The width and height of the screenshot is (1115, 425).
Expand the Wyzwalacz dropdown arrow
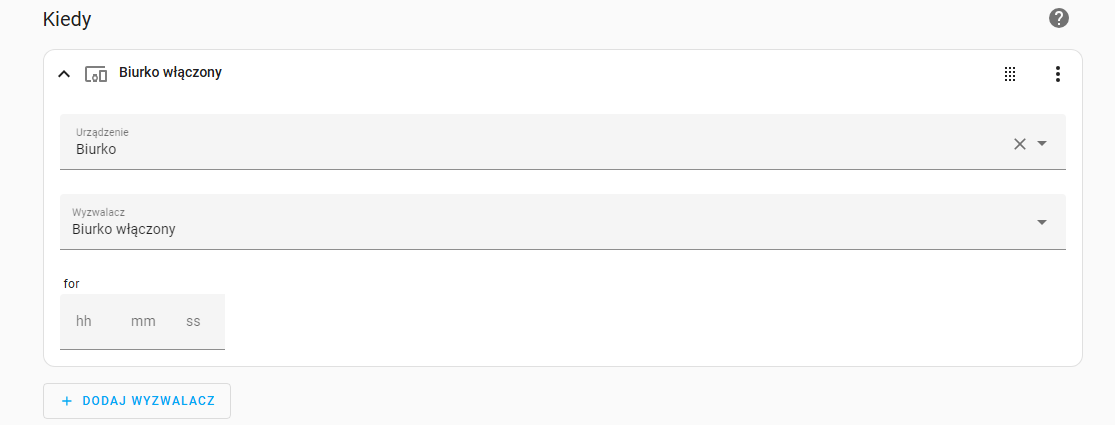click(1042, 222)
